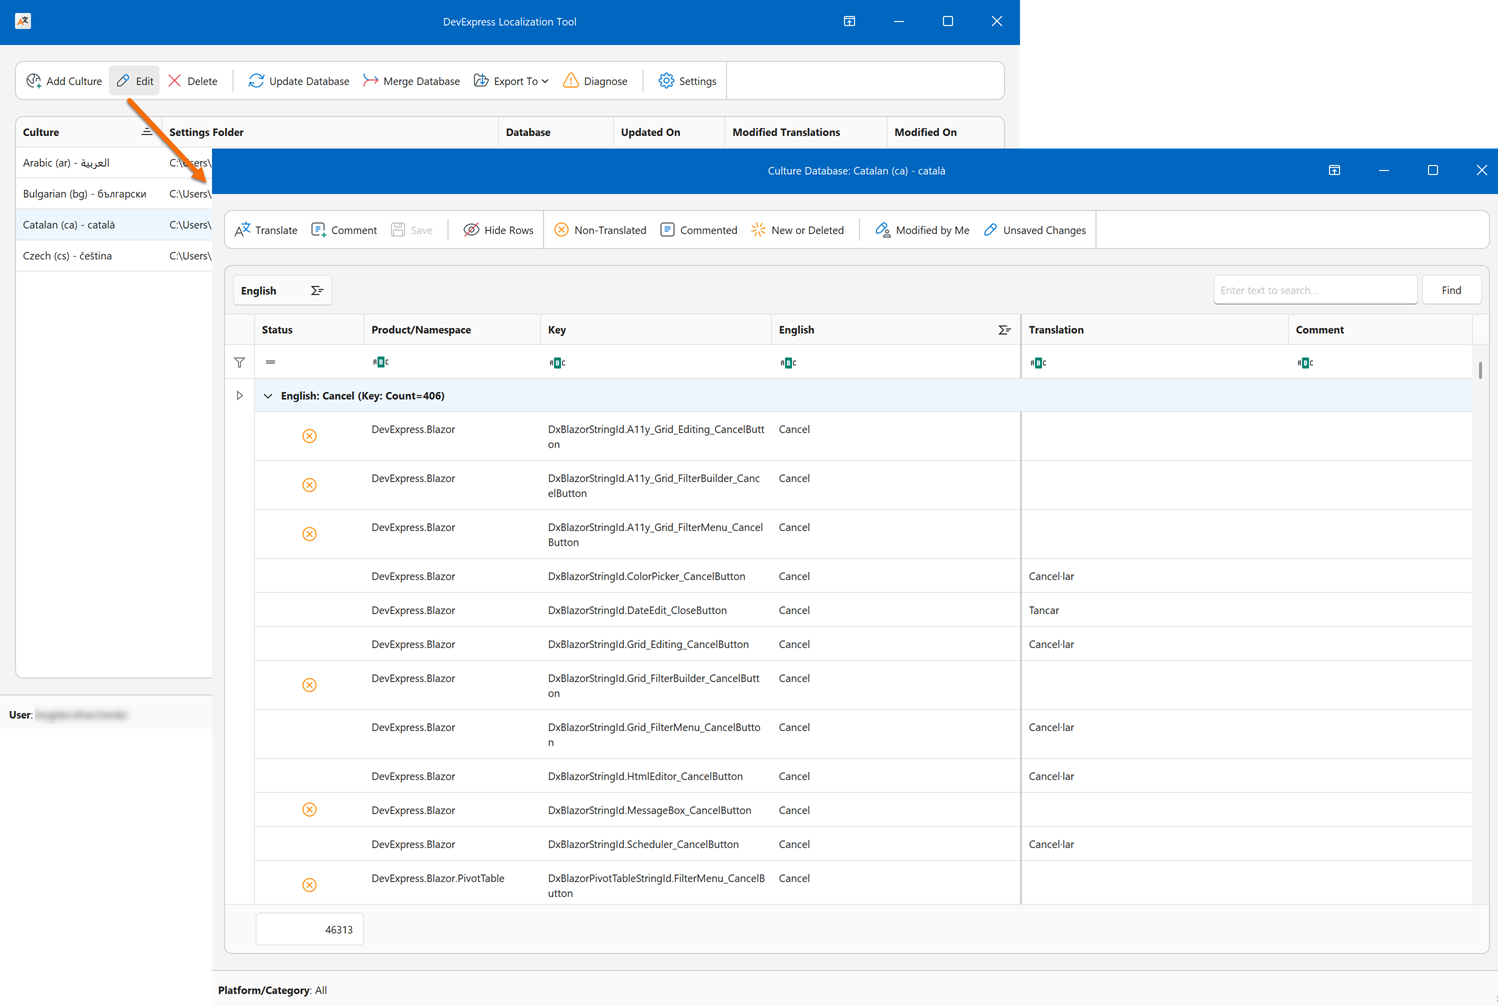1498x1006 pixels.
Task: Run Diagnose on the database
Action: (x=594, y=81)
